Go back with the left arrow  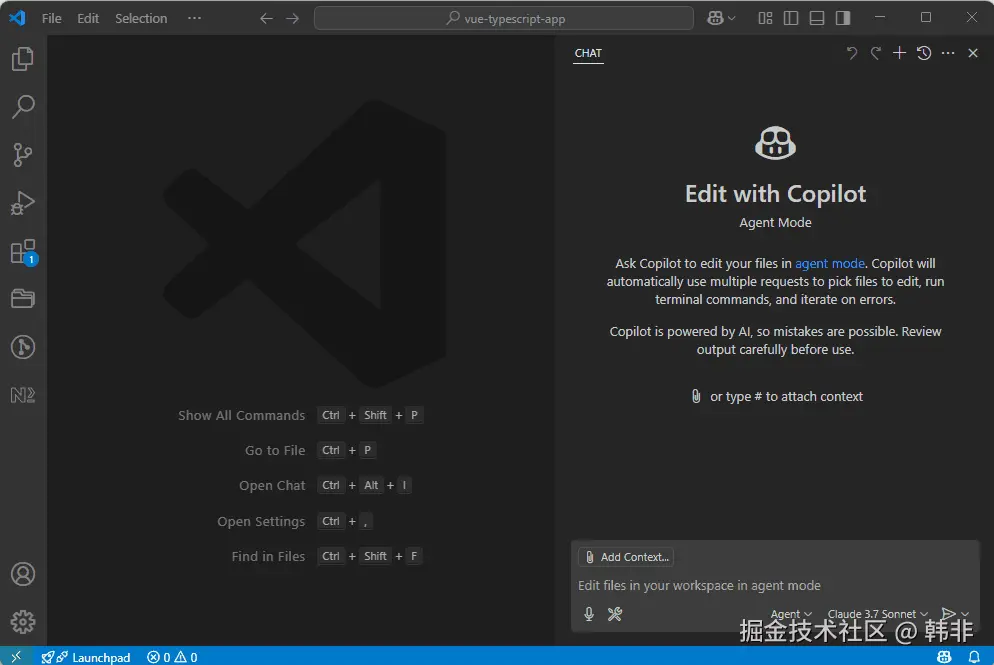coord(266,18)
